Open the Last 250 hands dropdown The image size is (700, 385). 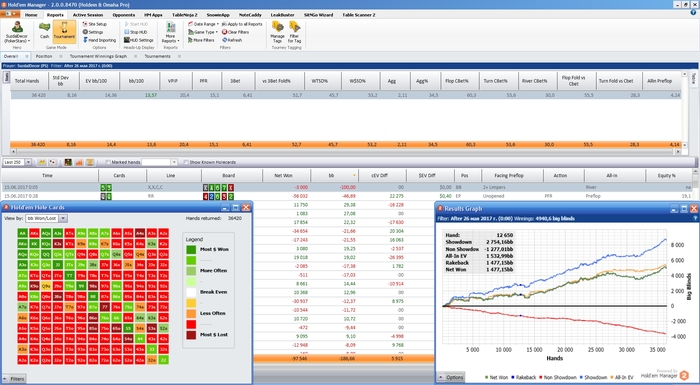tap(28, 162)
